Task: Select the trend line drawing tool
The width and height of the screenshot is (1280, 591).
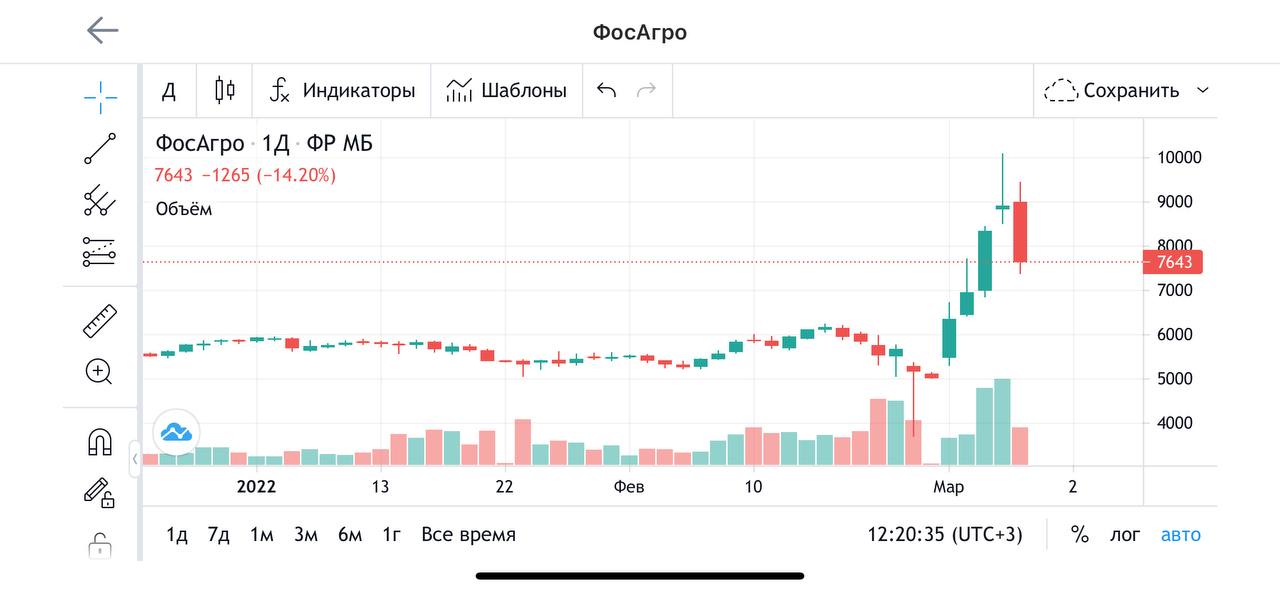Action: point(100,149)
